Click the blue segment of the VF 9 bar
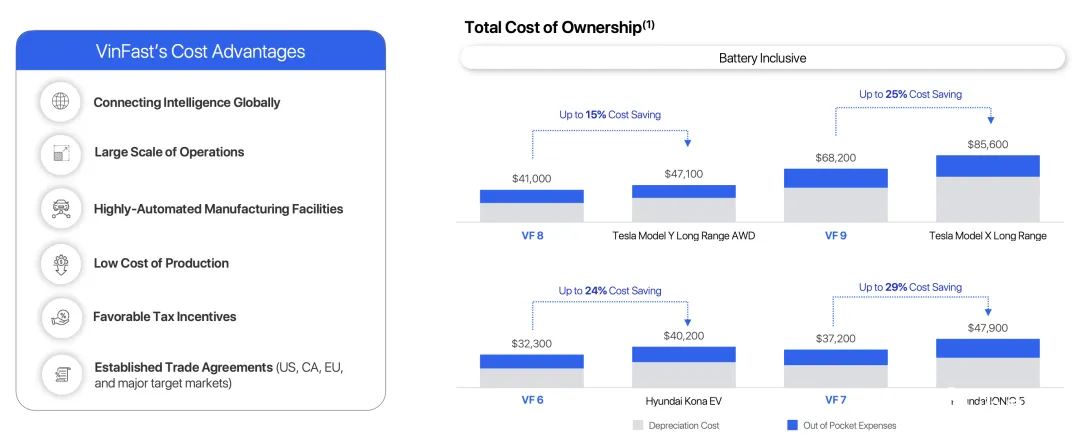The width and height of the screenshot is (1080, 437). (x=835, y=179)
